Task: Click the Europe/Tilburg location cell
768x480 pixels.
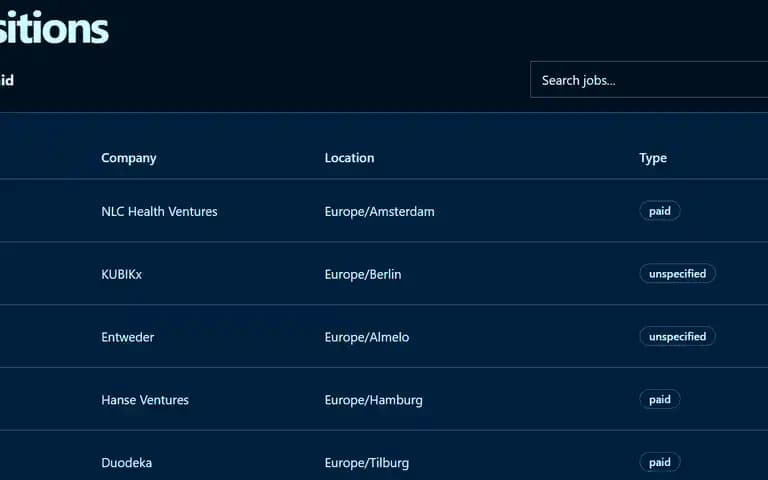Action: [x=367, y=463]
